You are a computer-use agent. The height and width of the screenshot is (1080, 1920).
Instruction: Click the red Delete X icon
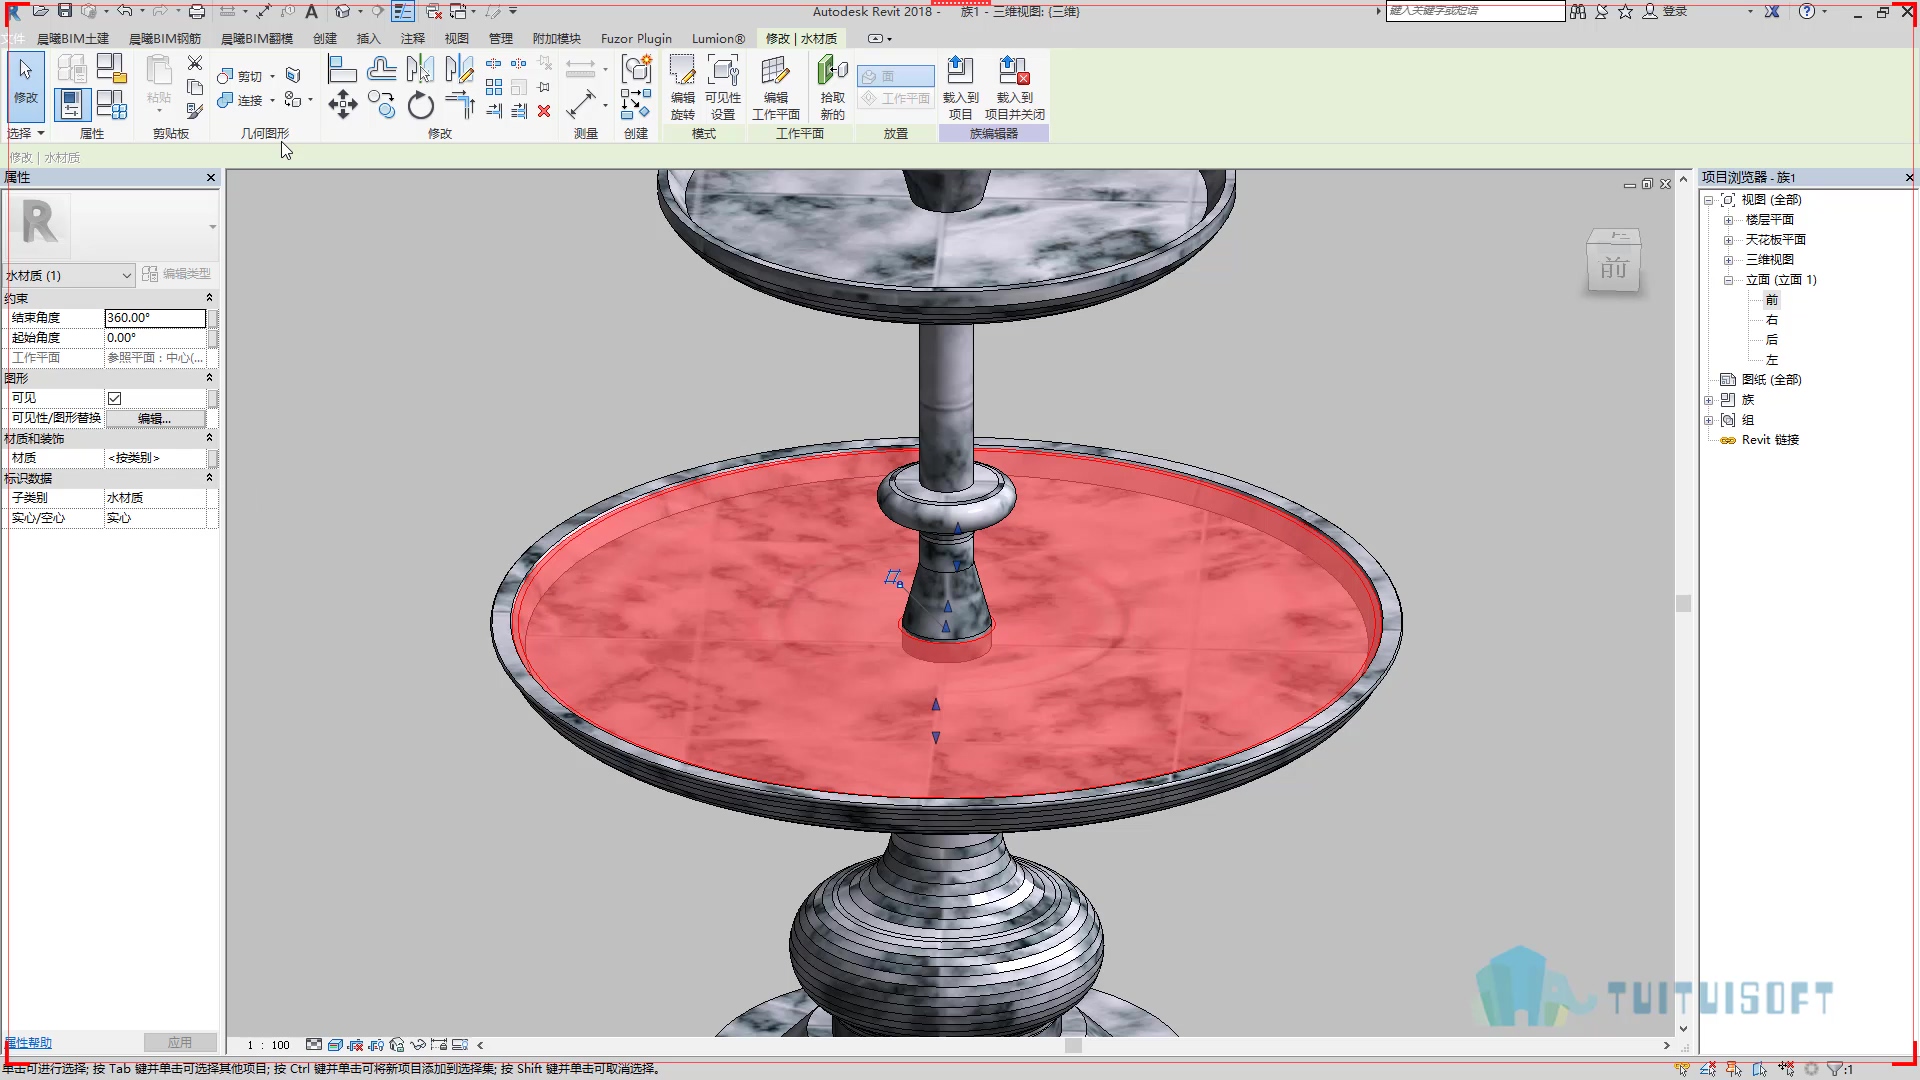pos(544,111)
